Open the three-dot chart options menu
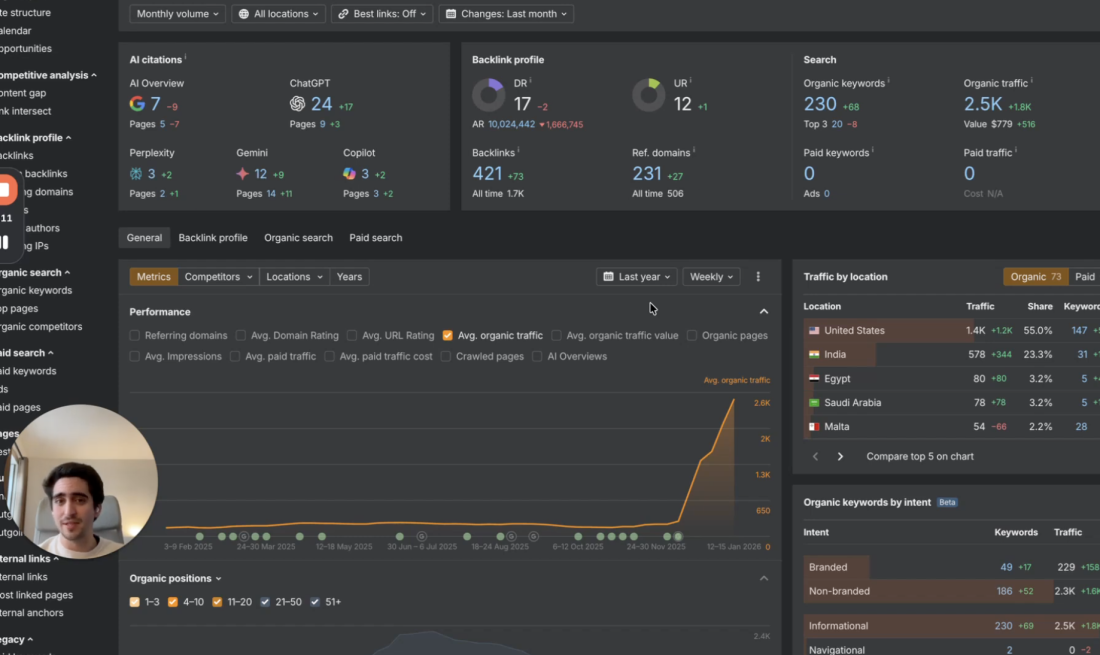The width and height of the screenshot is (1100, 655). (758, 277)
